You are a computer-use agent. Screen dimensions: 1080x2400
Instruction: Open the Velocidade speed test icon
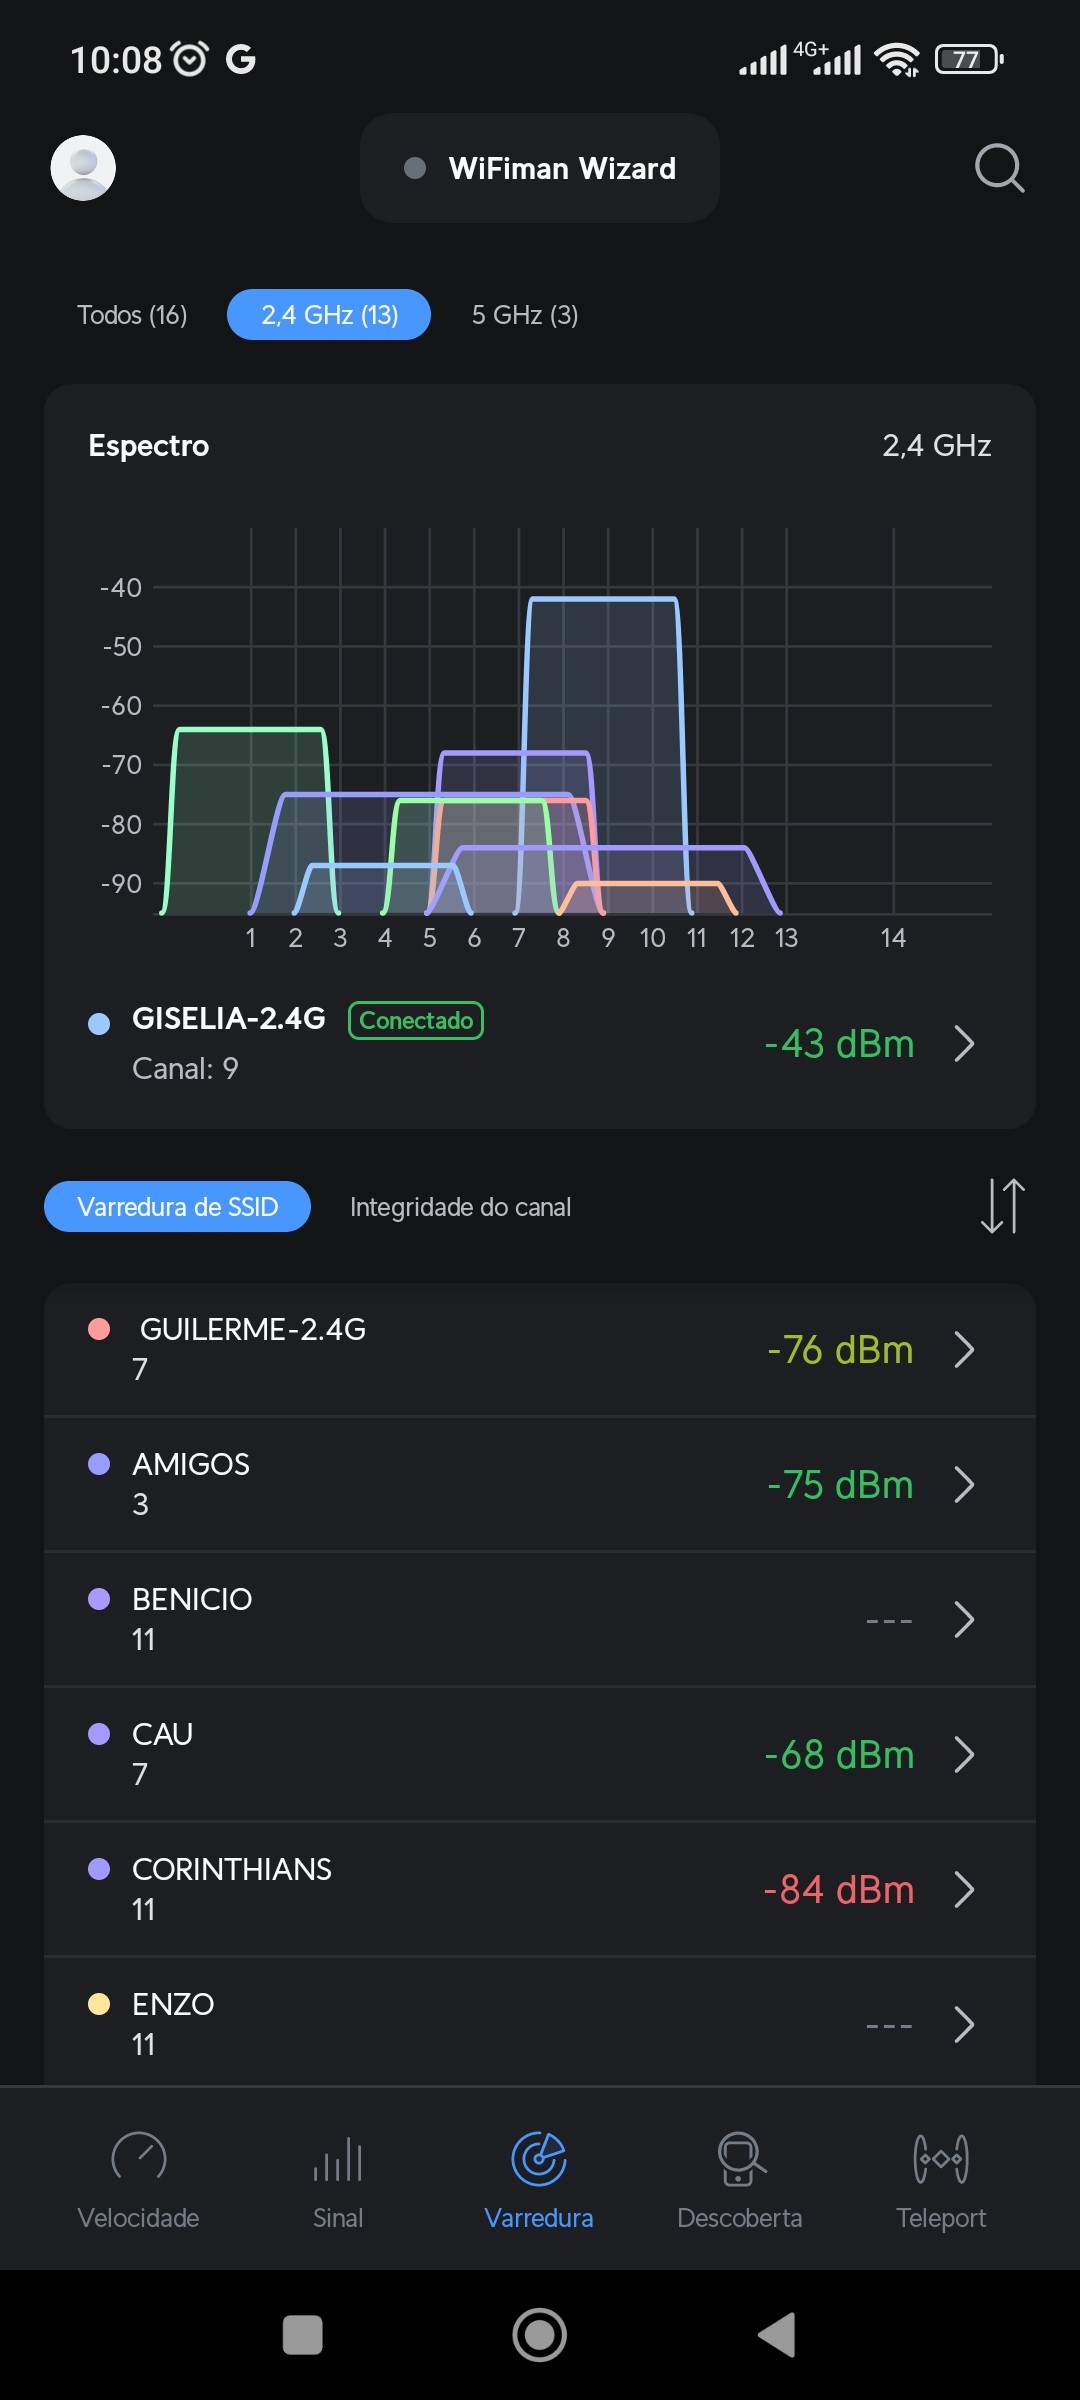(x=138, y=2159)
